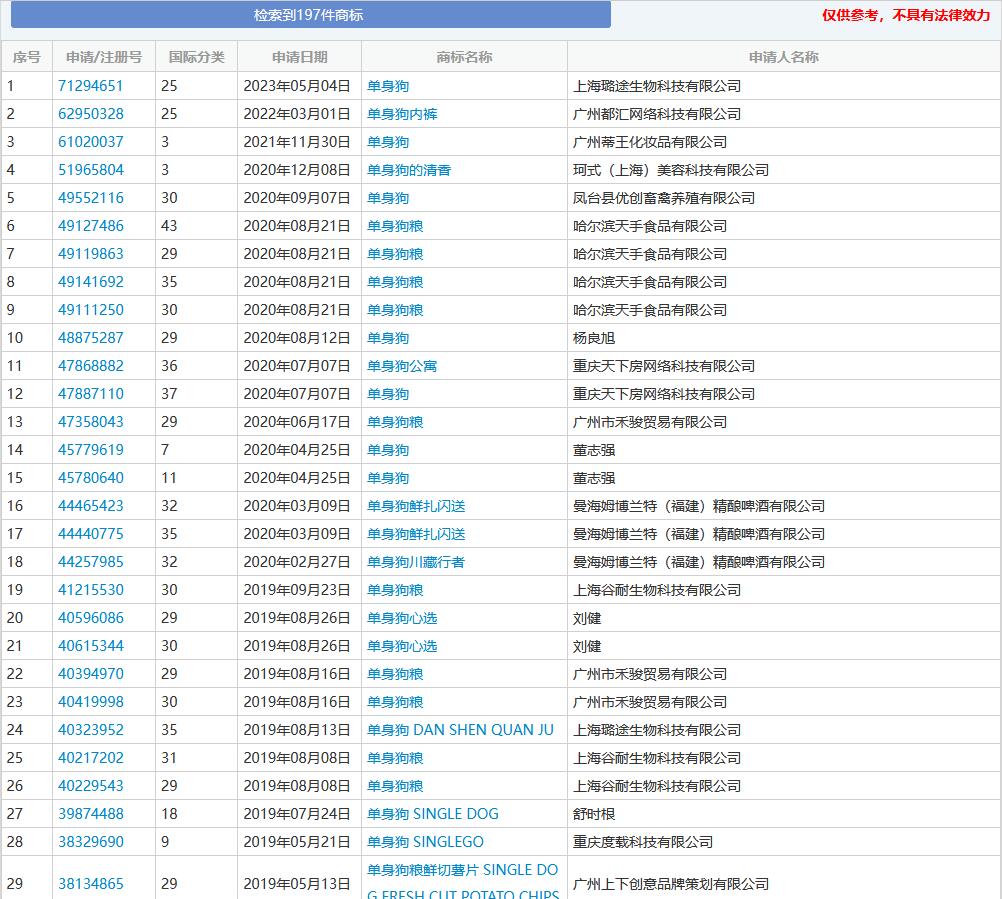This screenshot has height=899, width=1002.
Task: Open registration number 49111250
Action: (x=91, y=310)
